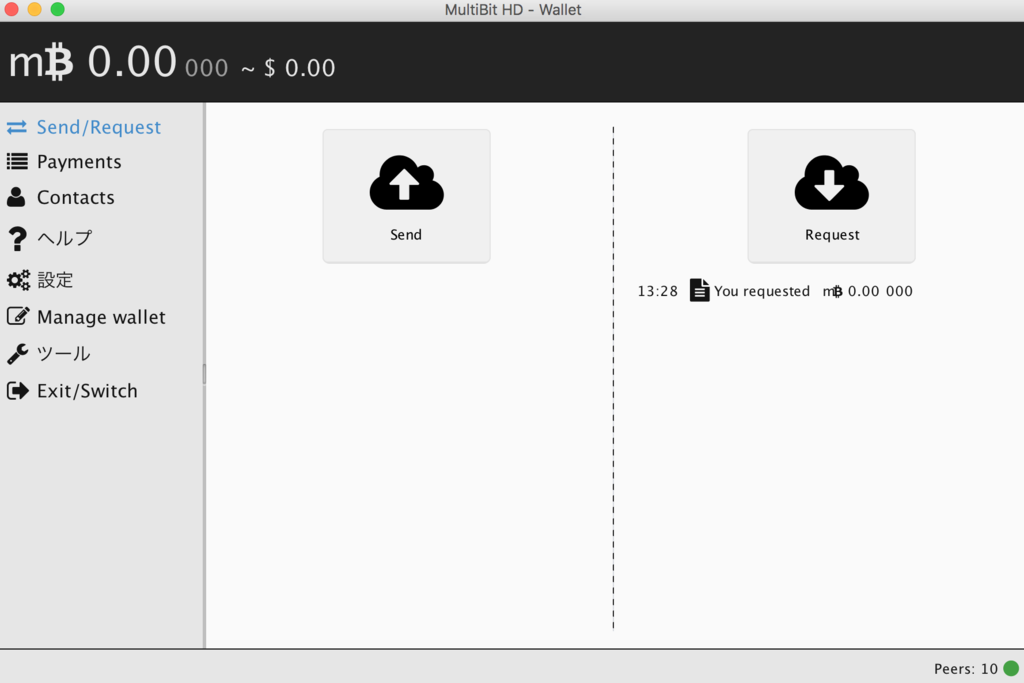Click the document icon beside the payment request entry
1024x683 pixels.
(x=697, y=290)
